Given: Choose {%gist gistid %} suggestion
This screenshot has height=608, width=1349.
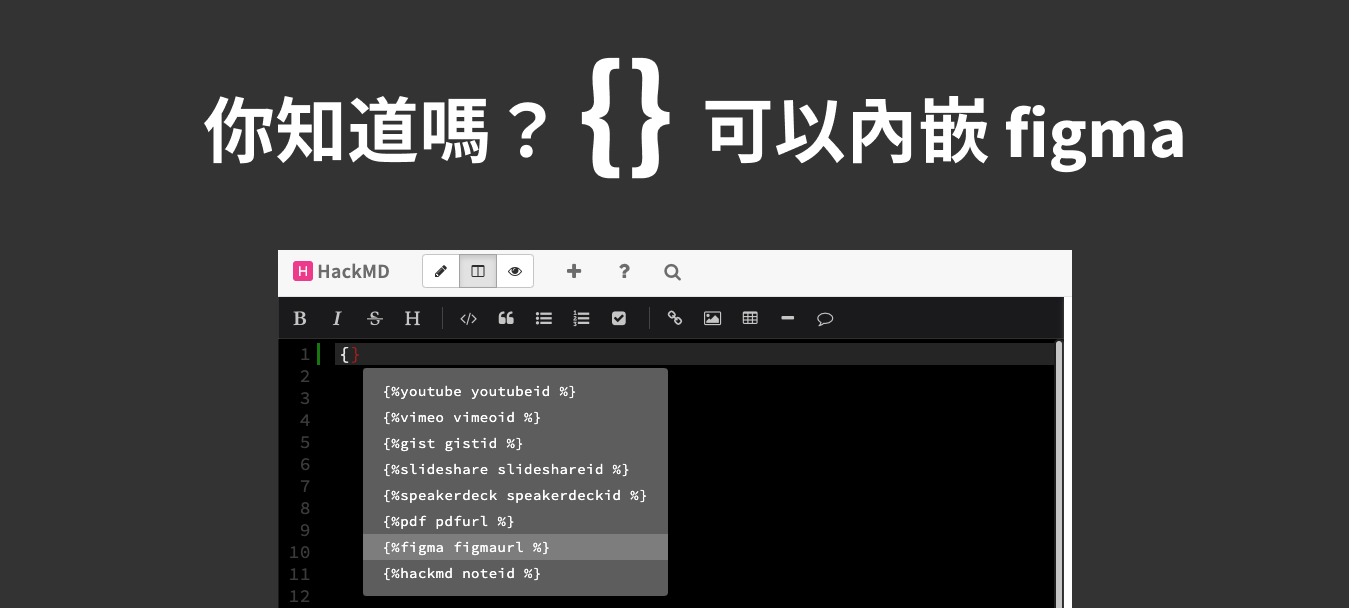Looking at the screenshot, I should point(515,443).
